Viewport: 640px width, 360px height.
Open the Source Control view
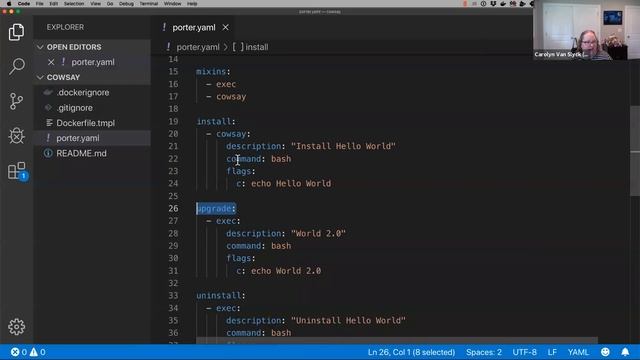(16, 101)
